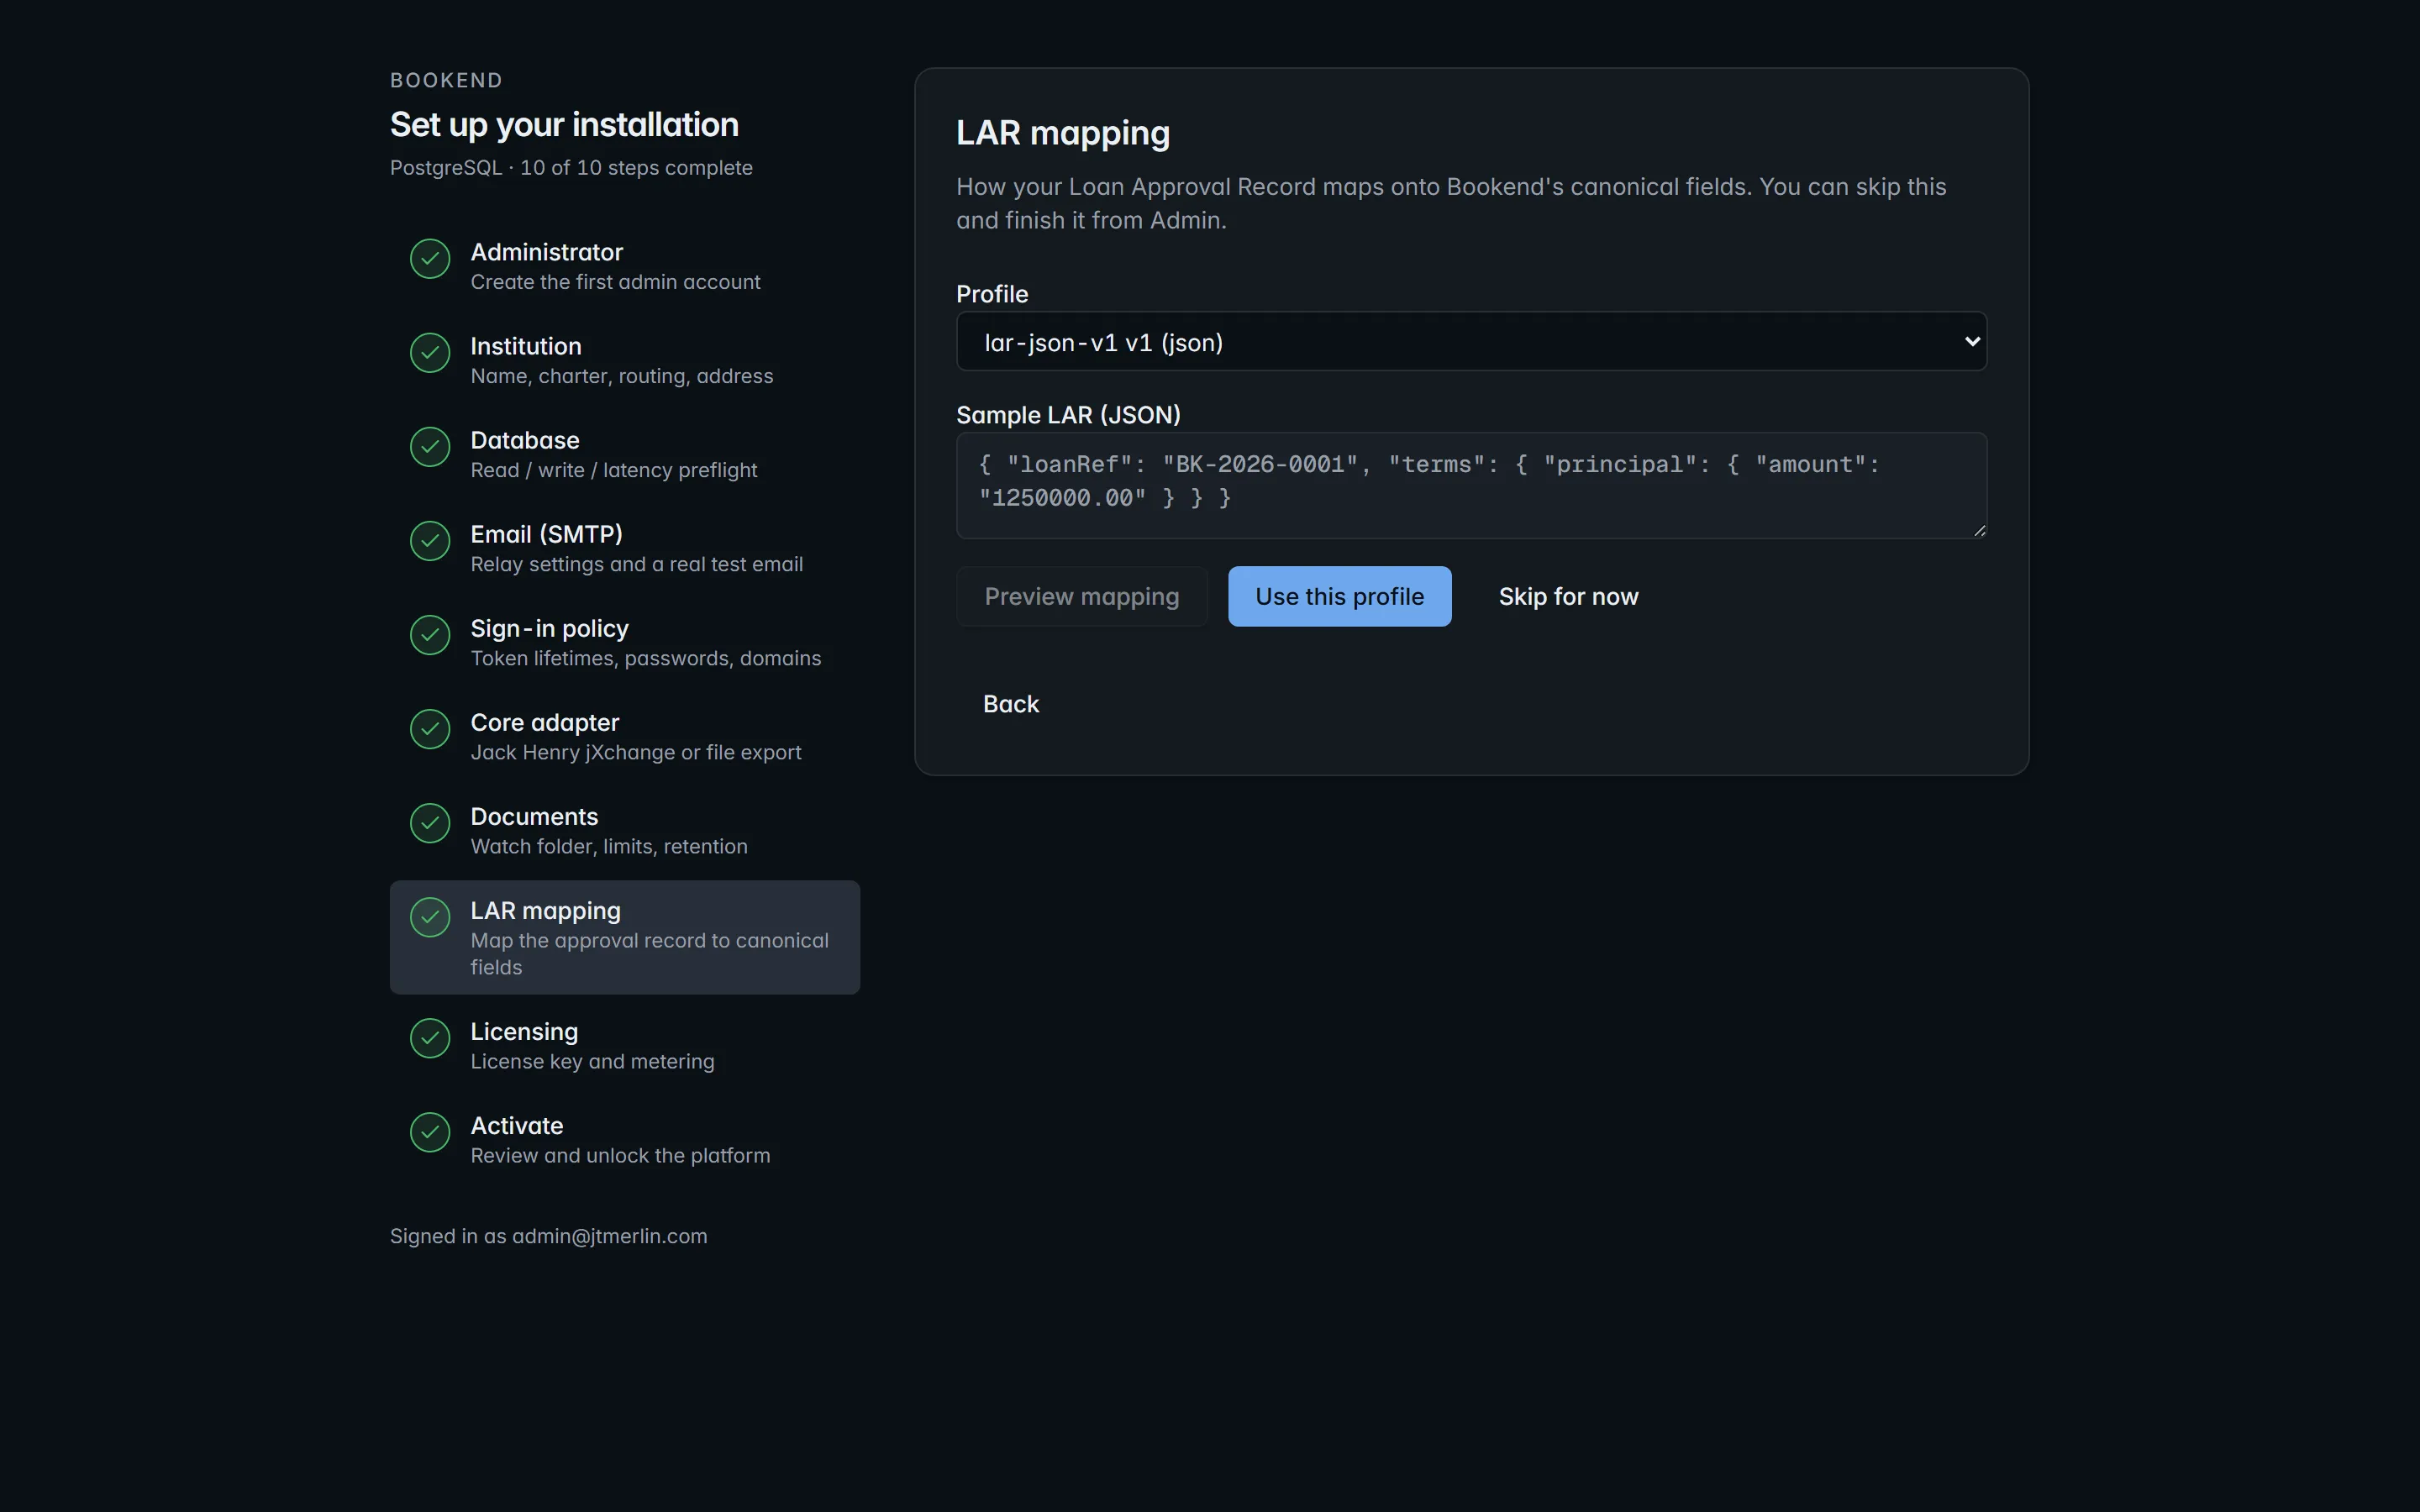Click the Administrator step checkmark icon
Viewport: 2420px width, 1512px height.
(x=430, y=259)
